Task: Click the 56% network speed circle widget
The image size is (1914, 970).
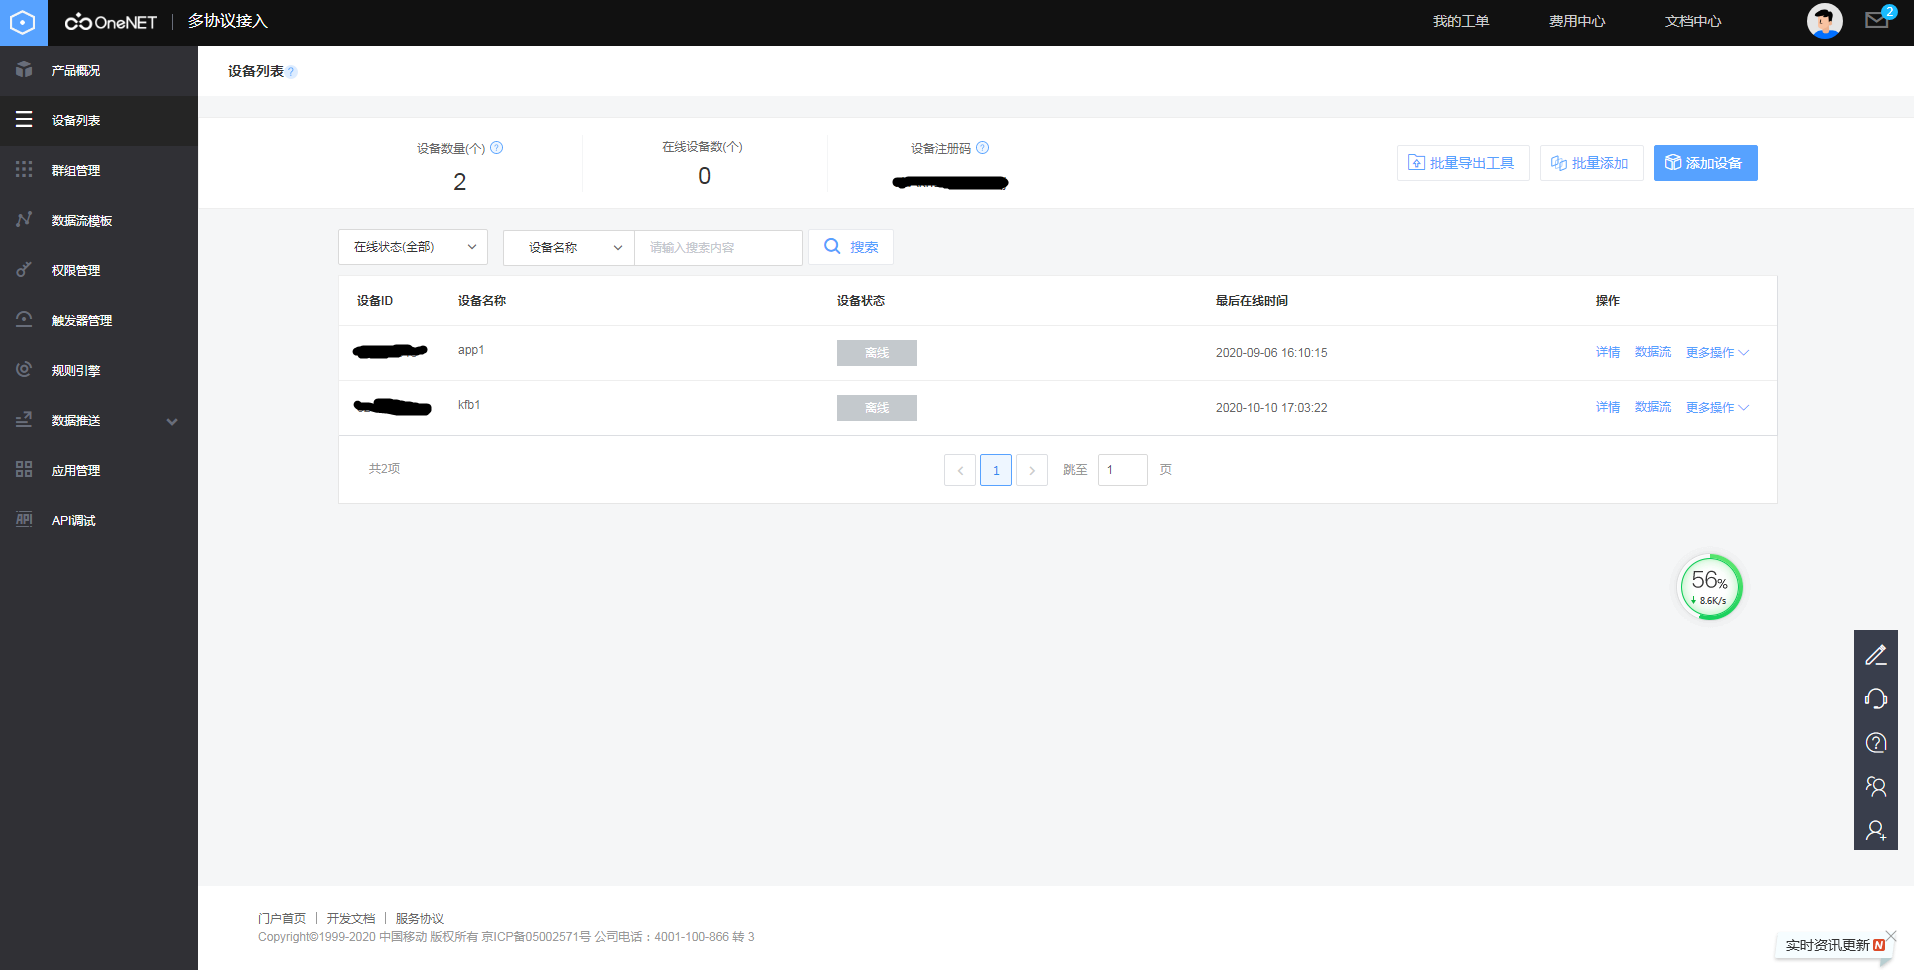Action: click(x=1710, y=587)
